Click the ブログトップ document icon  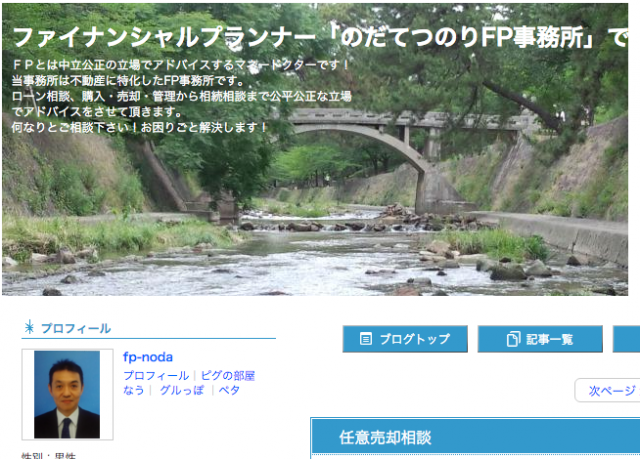point(366,339)
